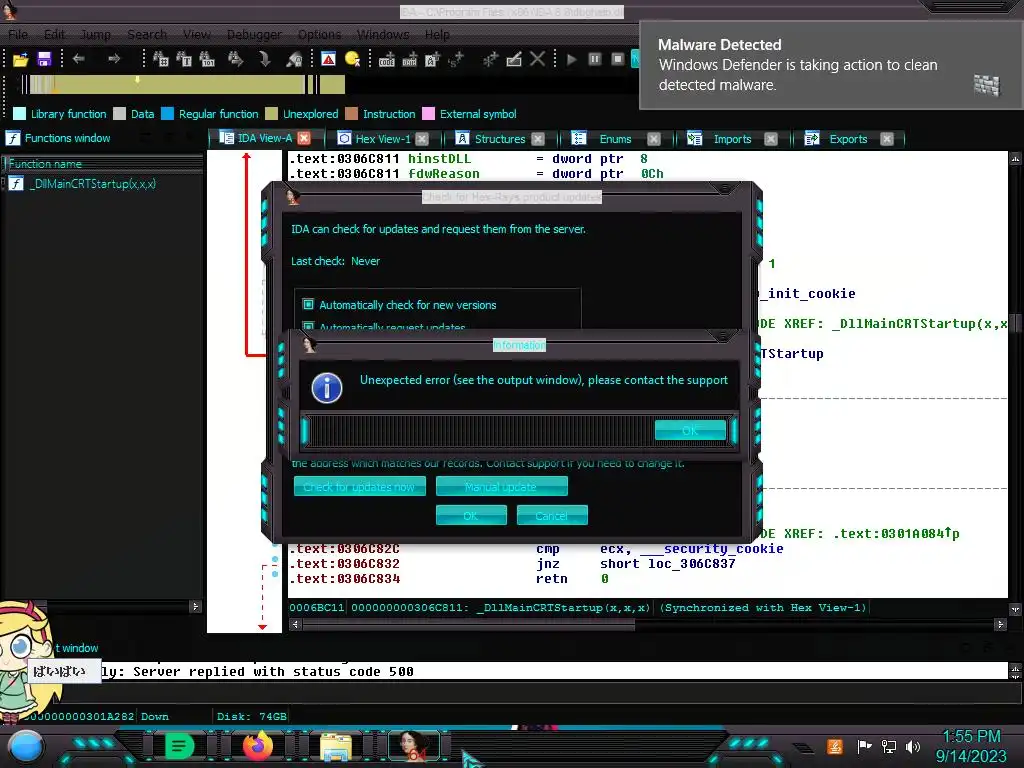The image size is (1024, 768).
Task: Open the Help menu
Action: pyautogui.click(x=437, y=34)
